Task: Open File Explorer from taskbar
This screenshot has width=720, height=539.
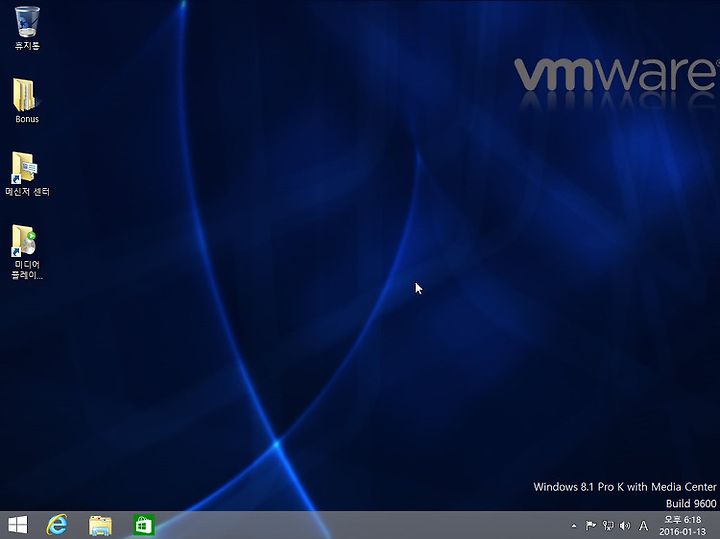Action: [100, 525]
